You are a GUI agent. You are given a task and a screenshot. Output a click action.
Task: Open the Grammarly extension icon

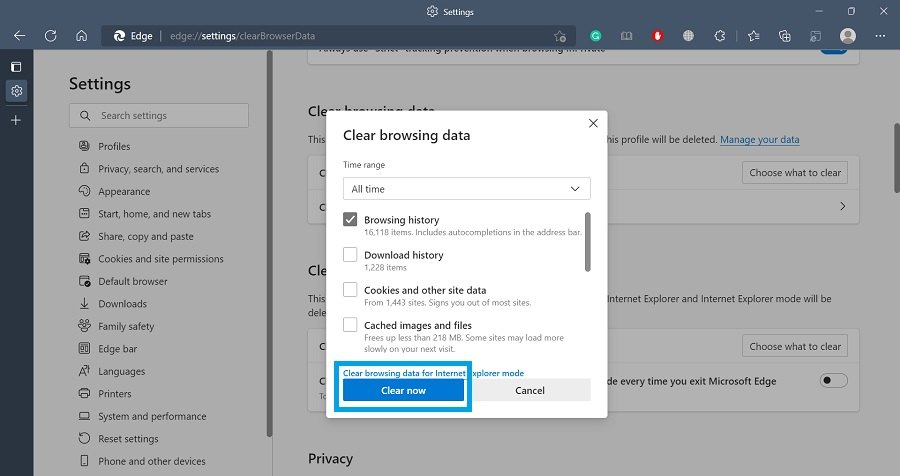596,36
